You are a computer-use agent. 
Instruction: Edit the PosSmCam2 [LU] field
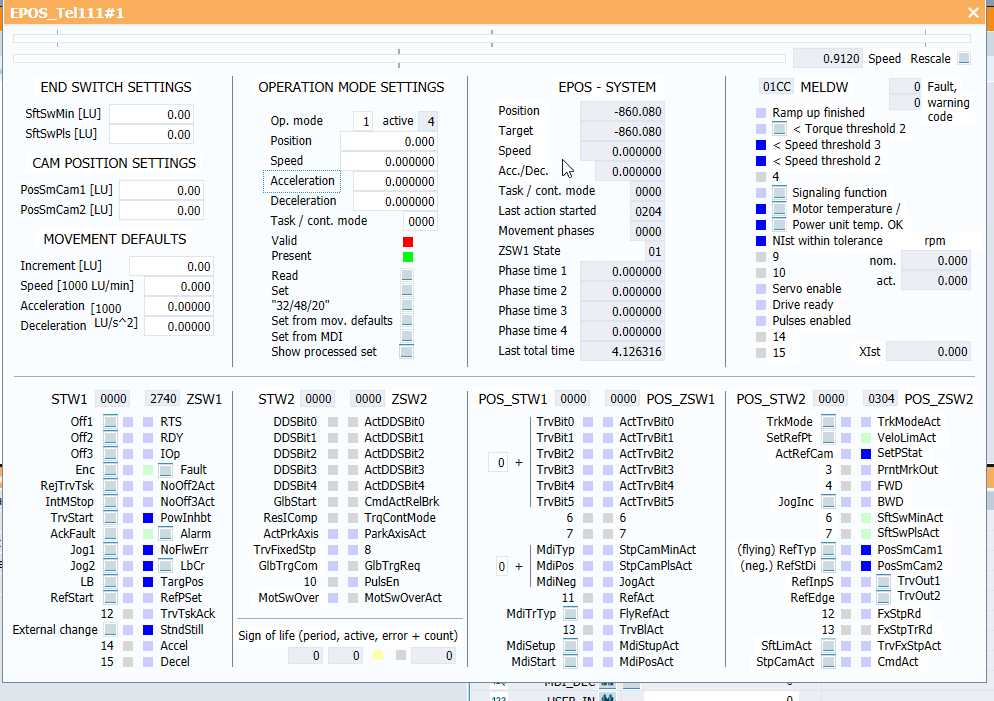tap(161, 210)
